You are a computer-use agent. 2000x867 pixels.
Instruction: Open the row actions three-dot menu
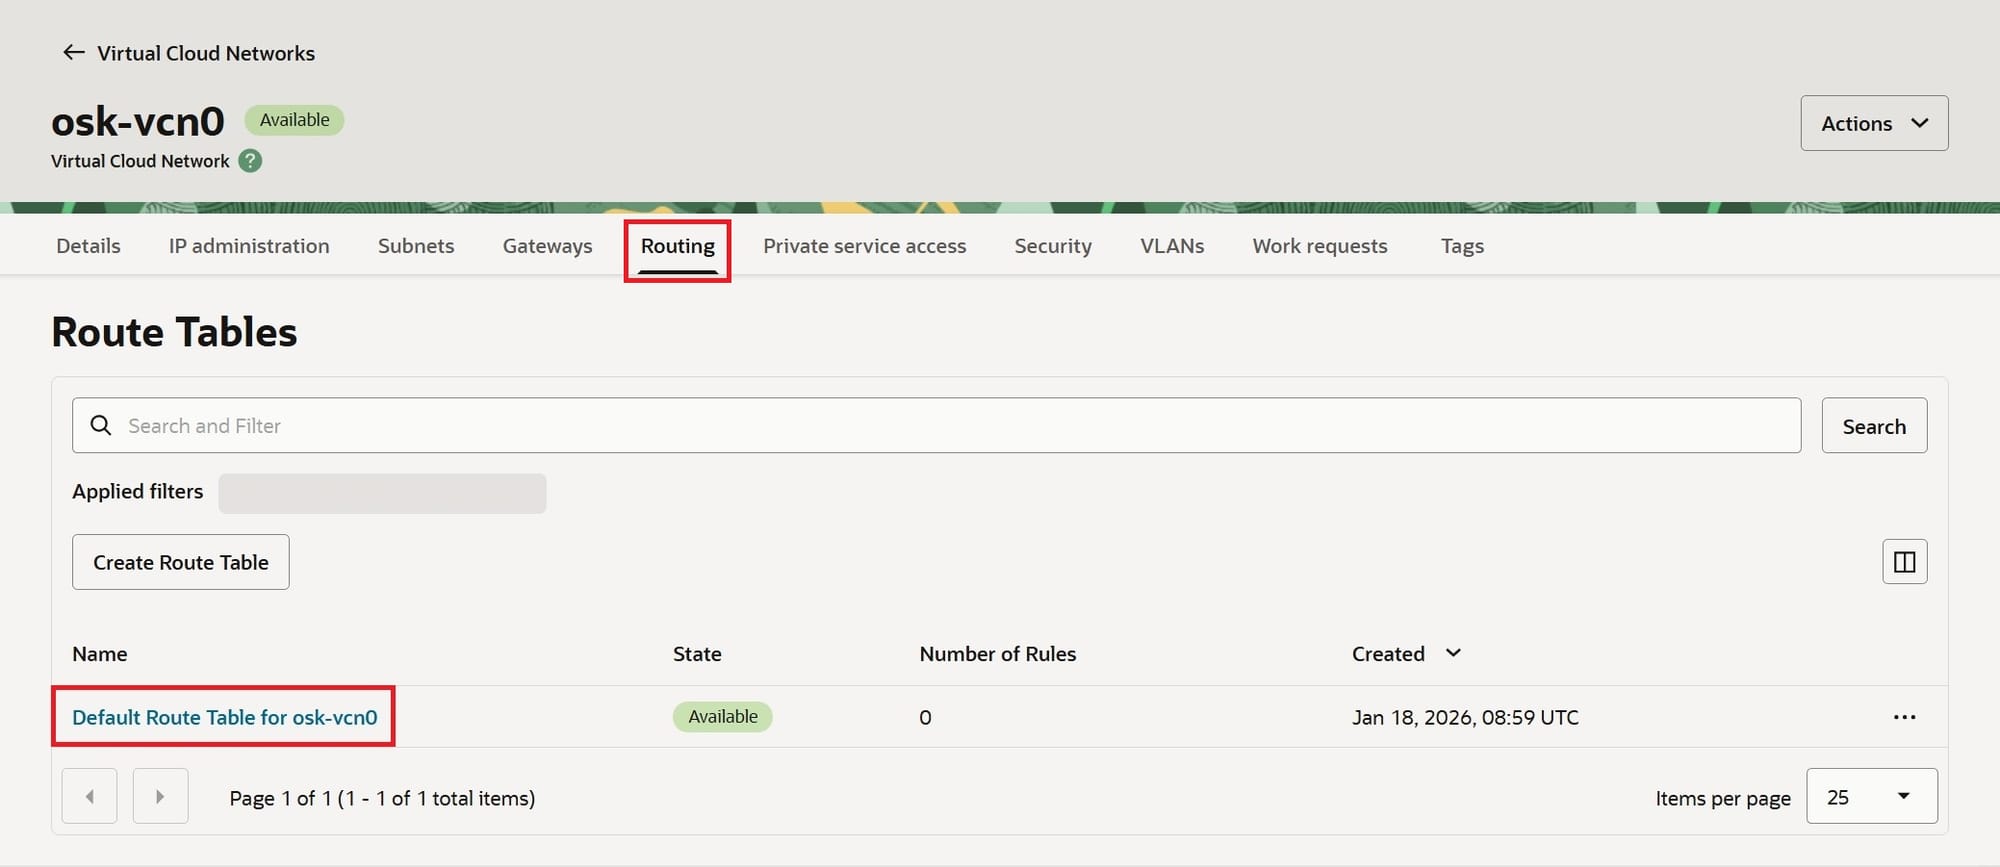point(1904,717)
